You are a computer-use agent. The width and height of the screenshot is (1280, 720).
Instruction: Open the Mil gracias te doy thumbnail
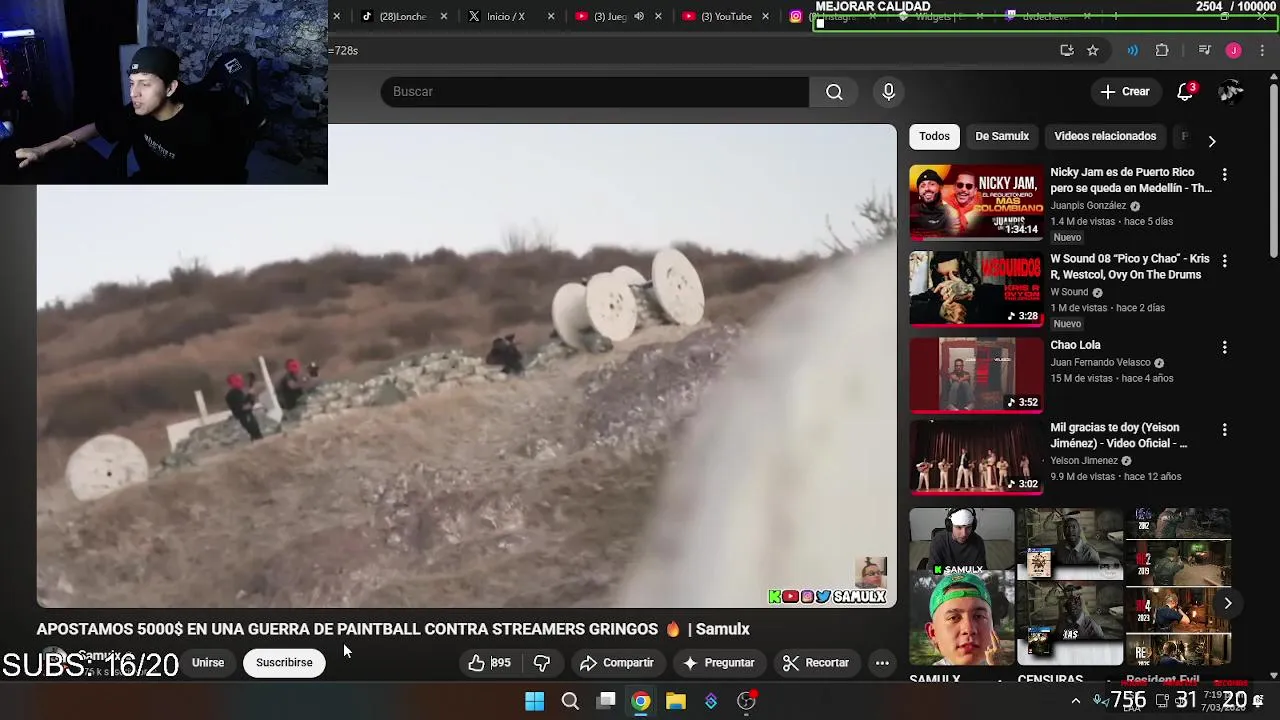click(x=976, y=458)
